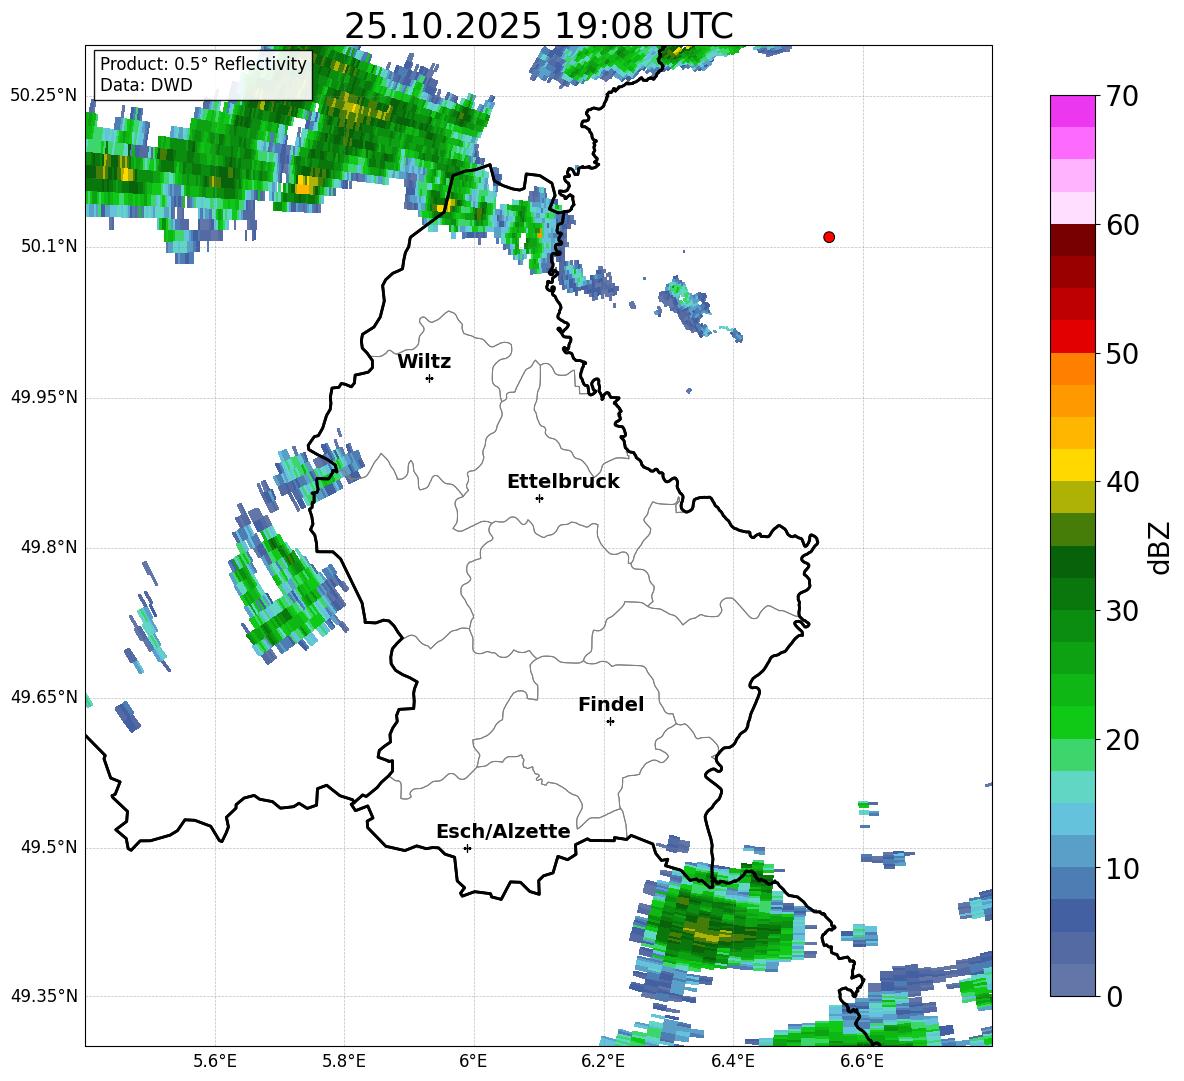Click the 6°E longitude label
Viewport: 1184px width, 1081px height.
click(x=473, y=1061)
